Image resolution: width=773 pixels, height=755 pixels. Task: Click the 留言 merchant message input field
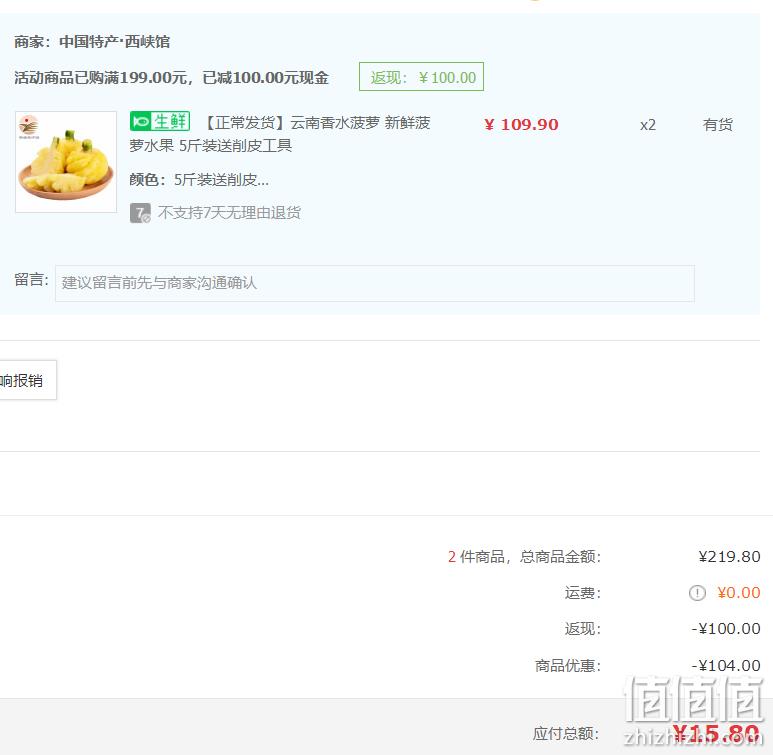point(375,283)
